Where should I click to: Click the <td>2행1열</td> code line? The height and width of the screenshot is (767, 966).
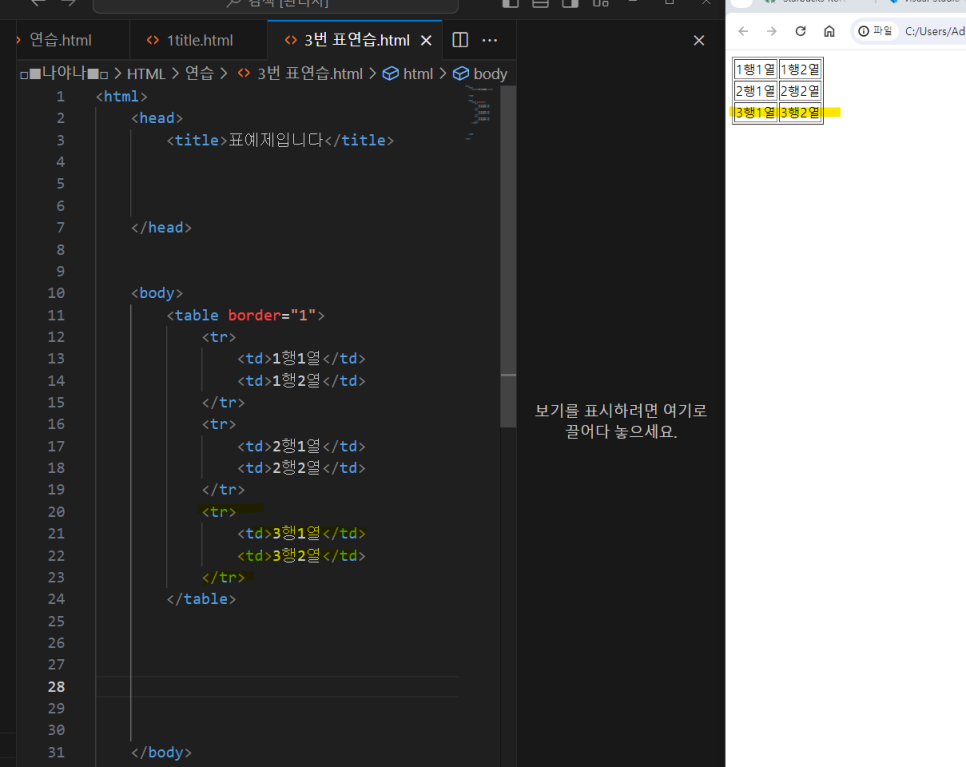[x=301, y=446]
